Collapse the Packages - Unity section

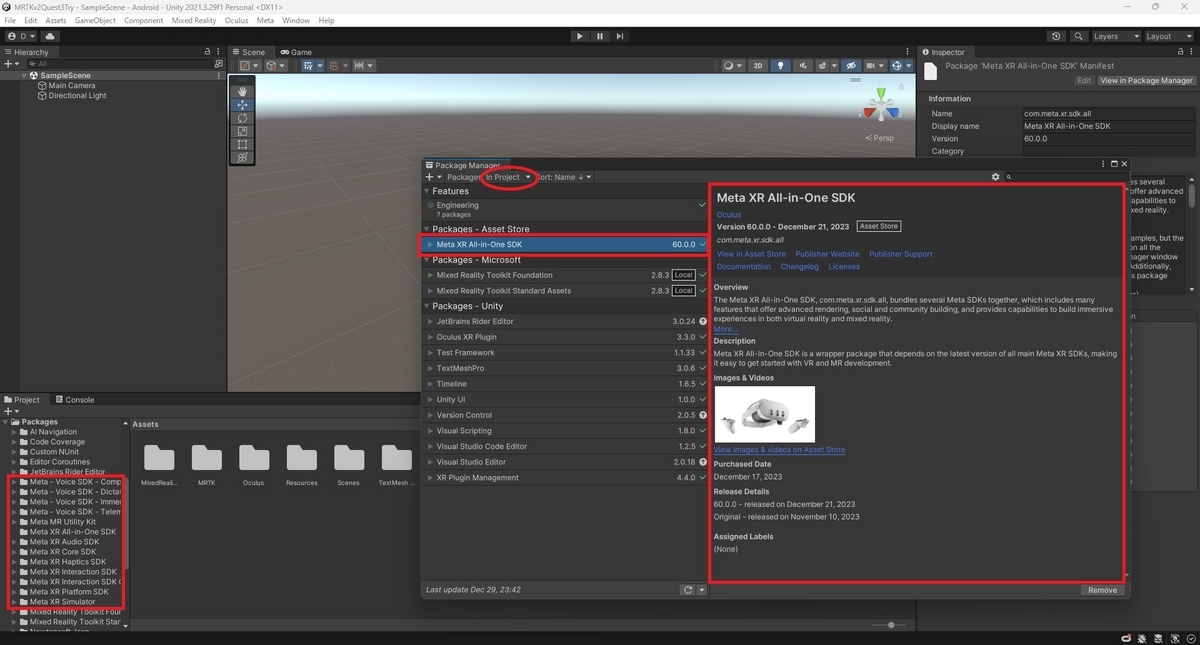pyautogui.click(x=426, y=306)
